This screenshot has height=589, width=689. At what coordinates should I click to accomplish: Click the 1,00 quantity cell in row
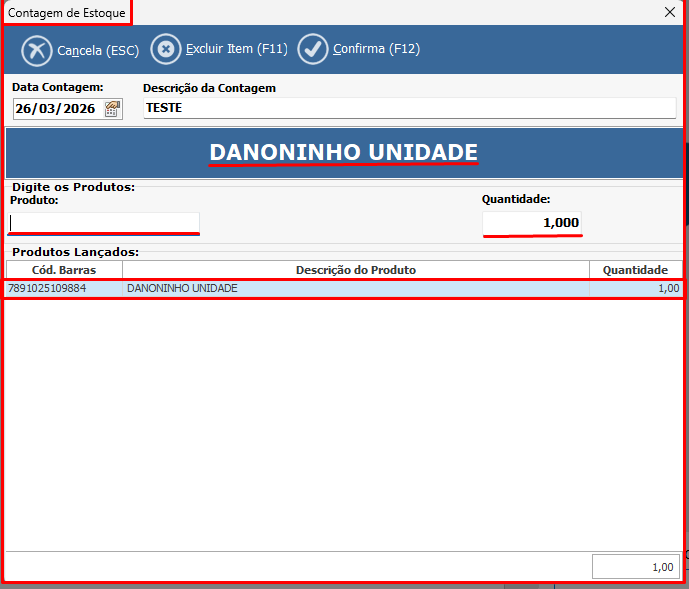635,288
